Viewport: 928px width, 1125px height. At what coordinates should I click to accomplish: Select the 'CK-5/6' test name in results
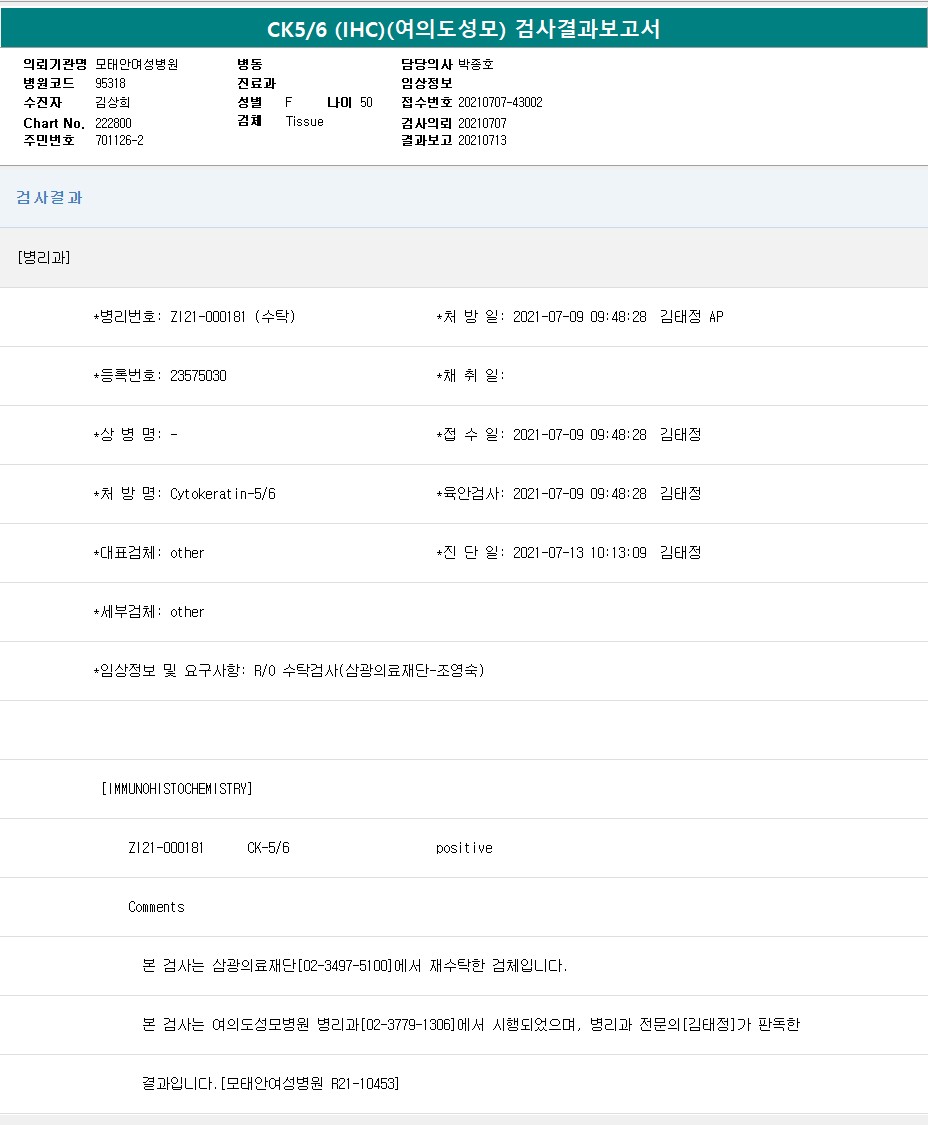click(x=268, y=848)
